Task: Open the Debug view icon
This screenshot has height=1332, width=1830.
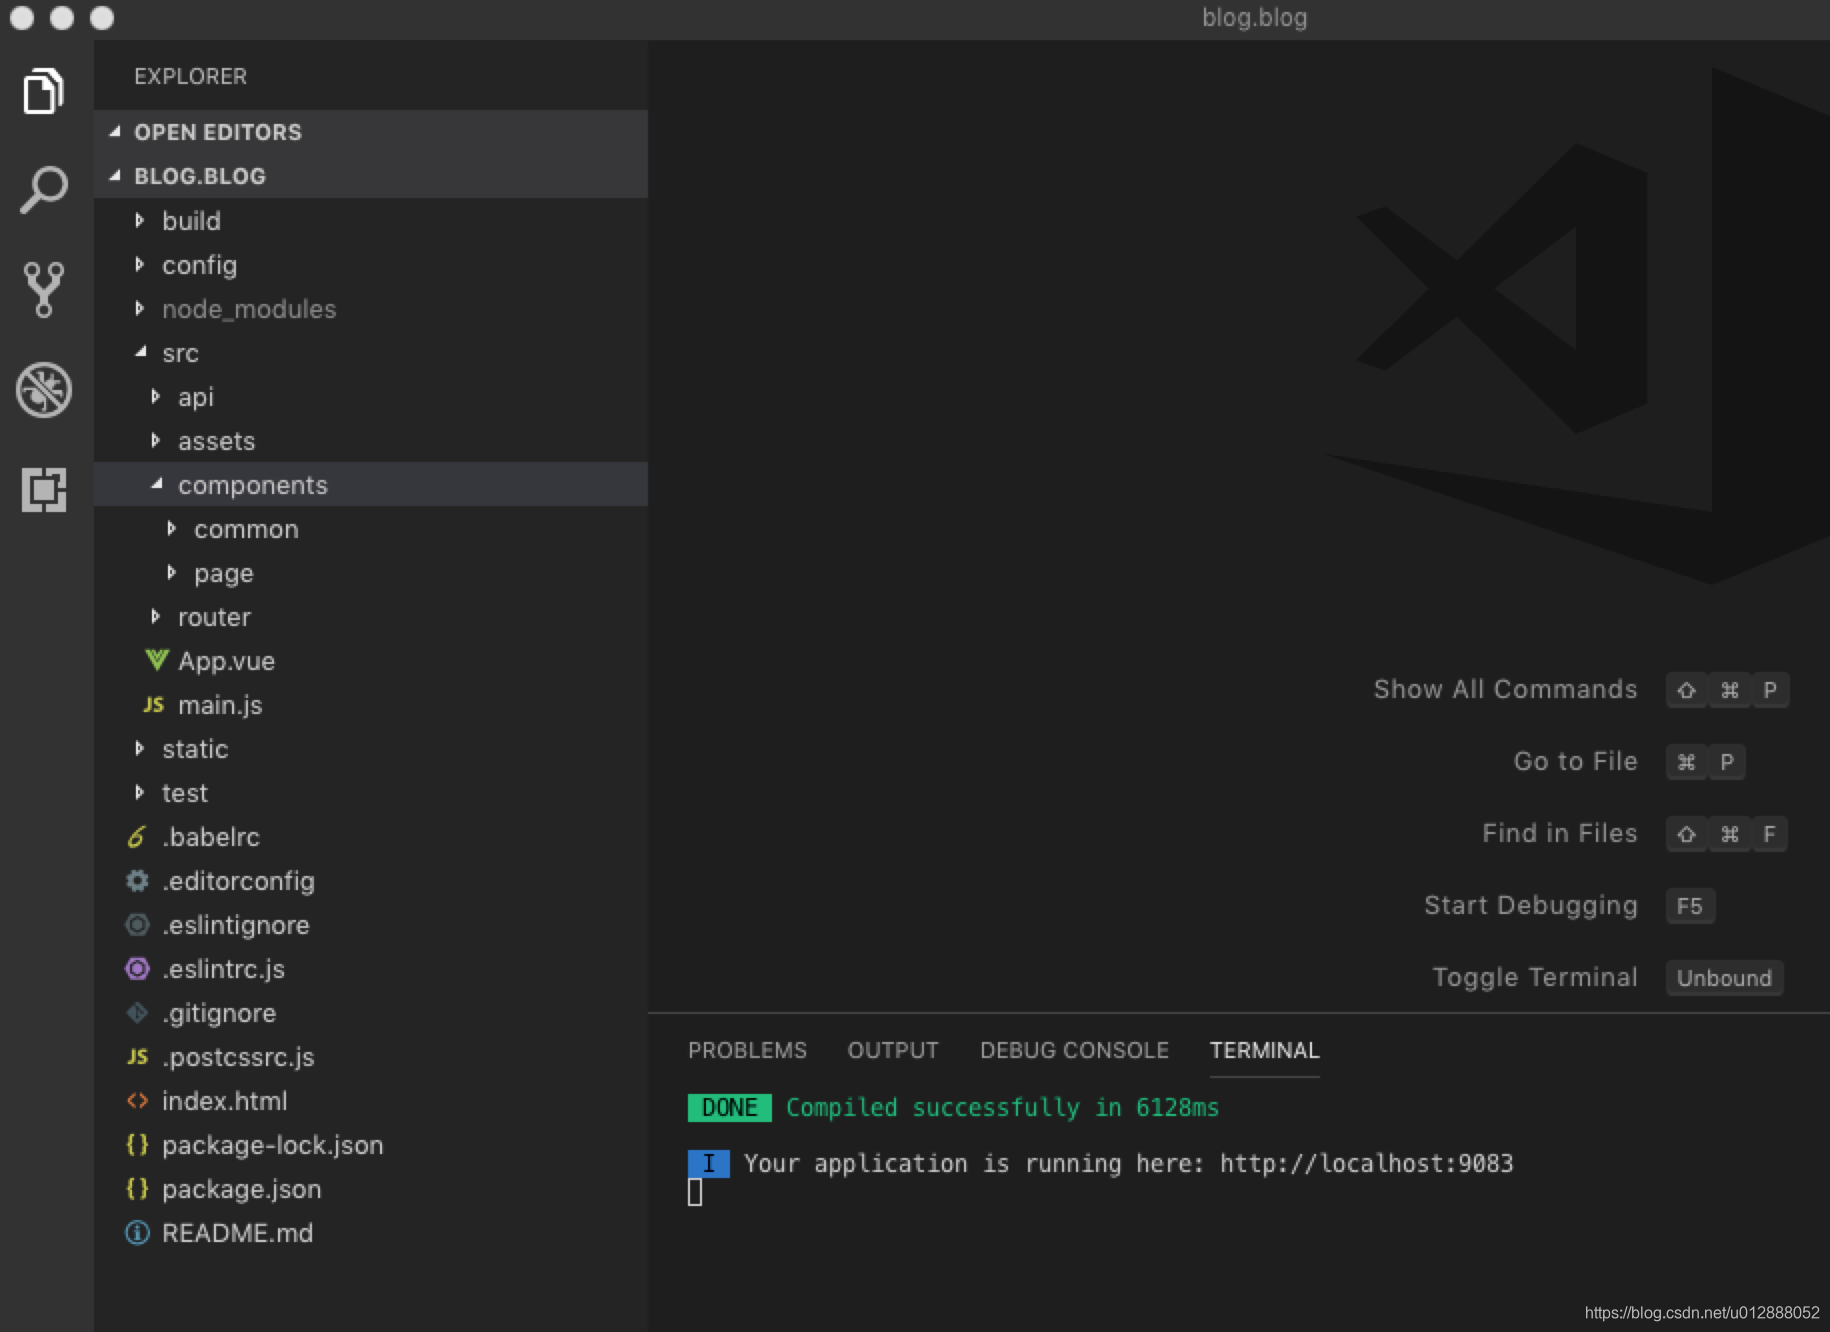Action: click(x=43, y=389)
